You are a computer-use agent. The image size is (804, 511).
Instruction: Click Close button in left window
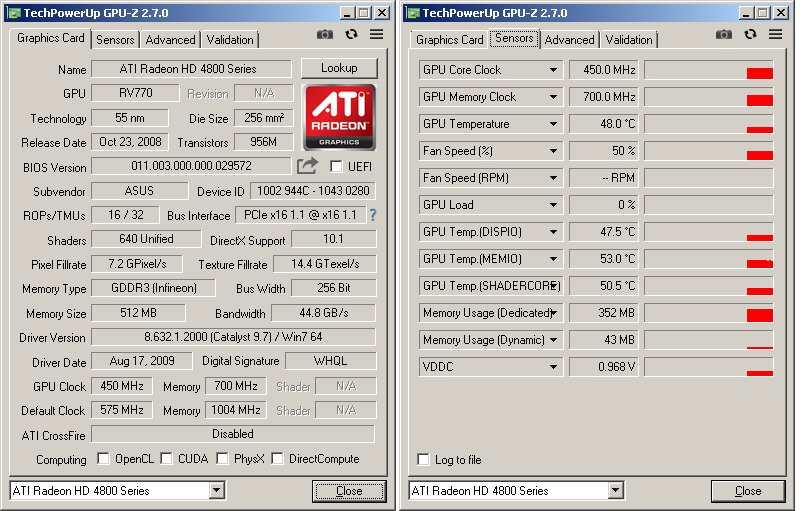click(349, 491)
